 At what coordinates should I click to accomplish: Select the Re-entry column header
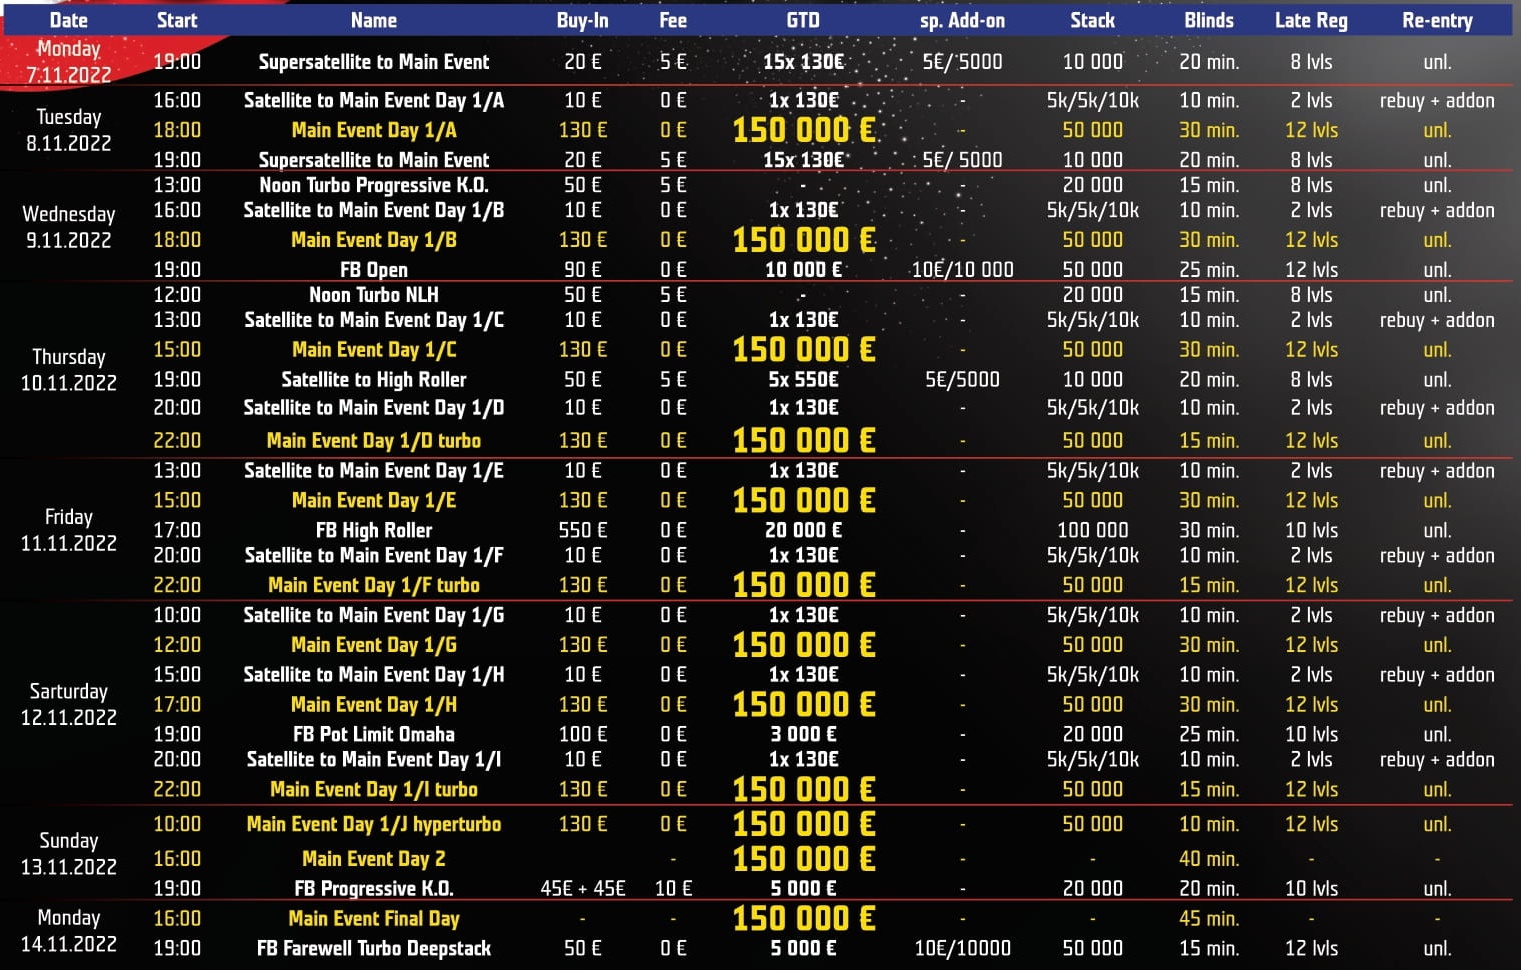(1437, 20)
